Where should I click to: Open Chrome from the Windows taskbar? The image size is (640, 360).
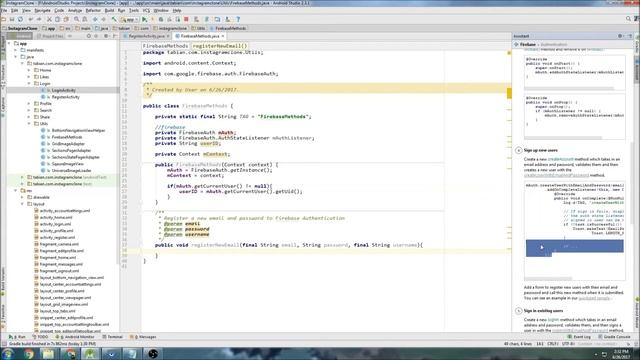[x=28, y=353]
